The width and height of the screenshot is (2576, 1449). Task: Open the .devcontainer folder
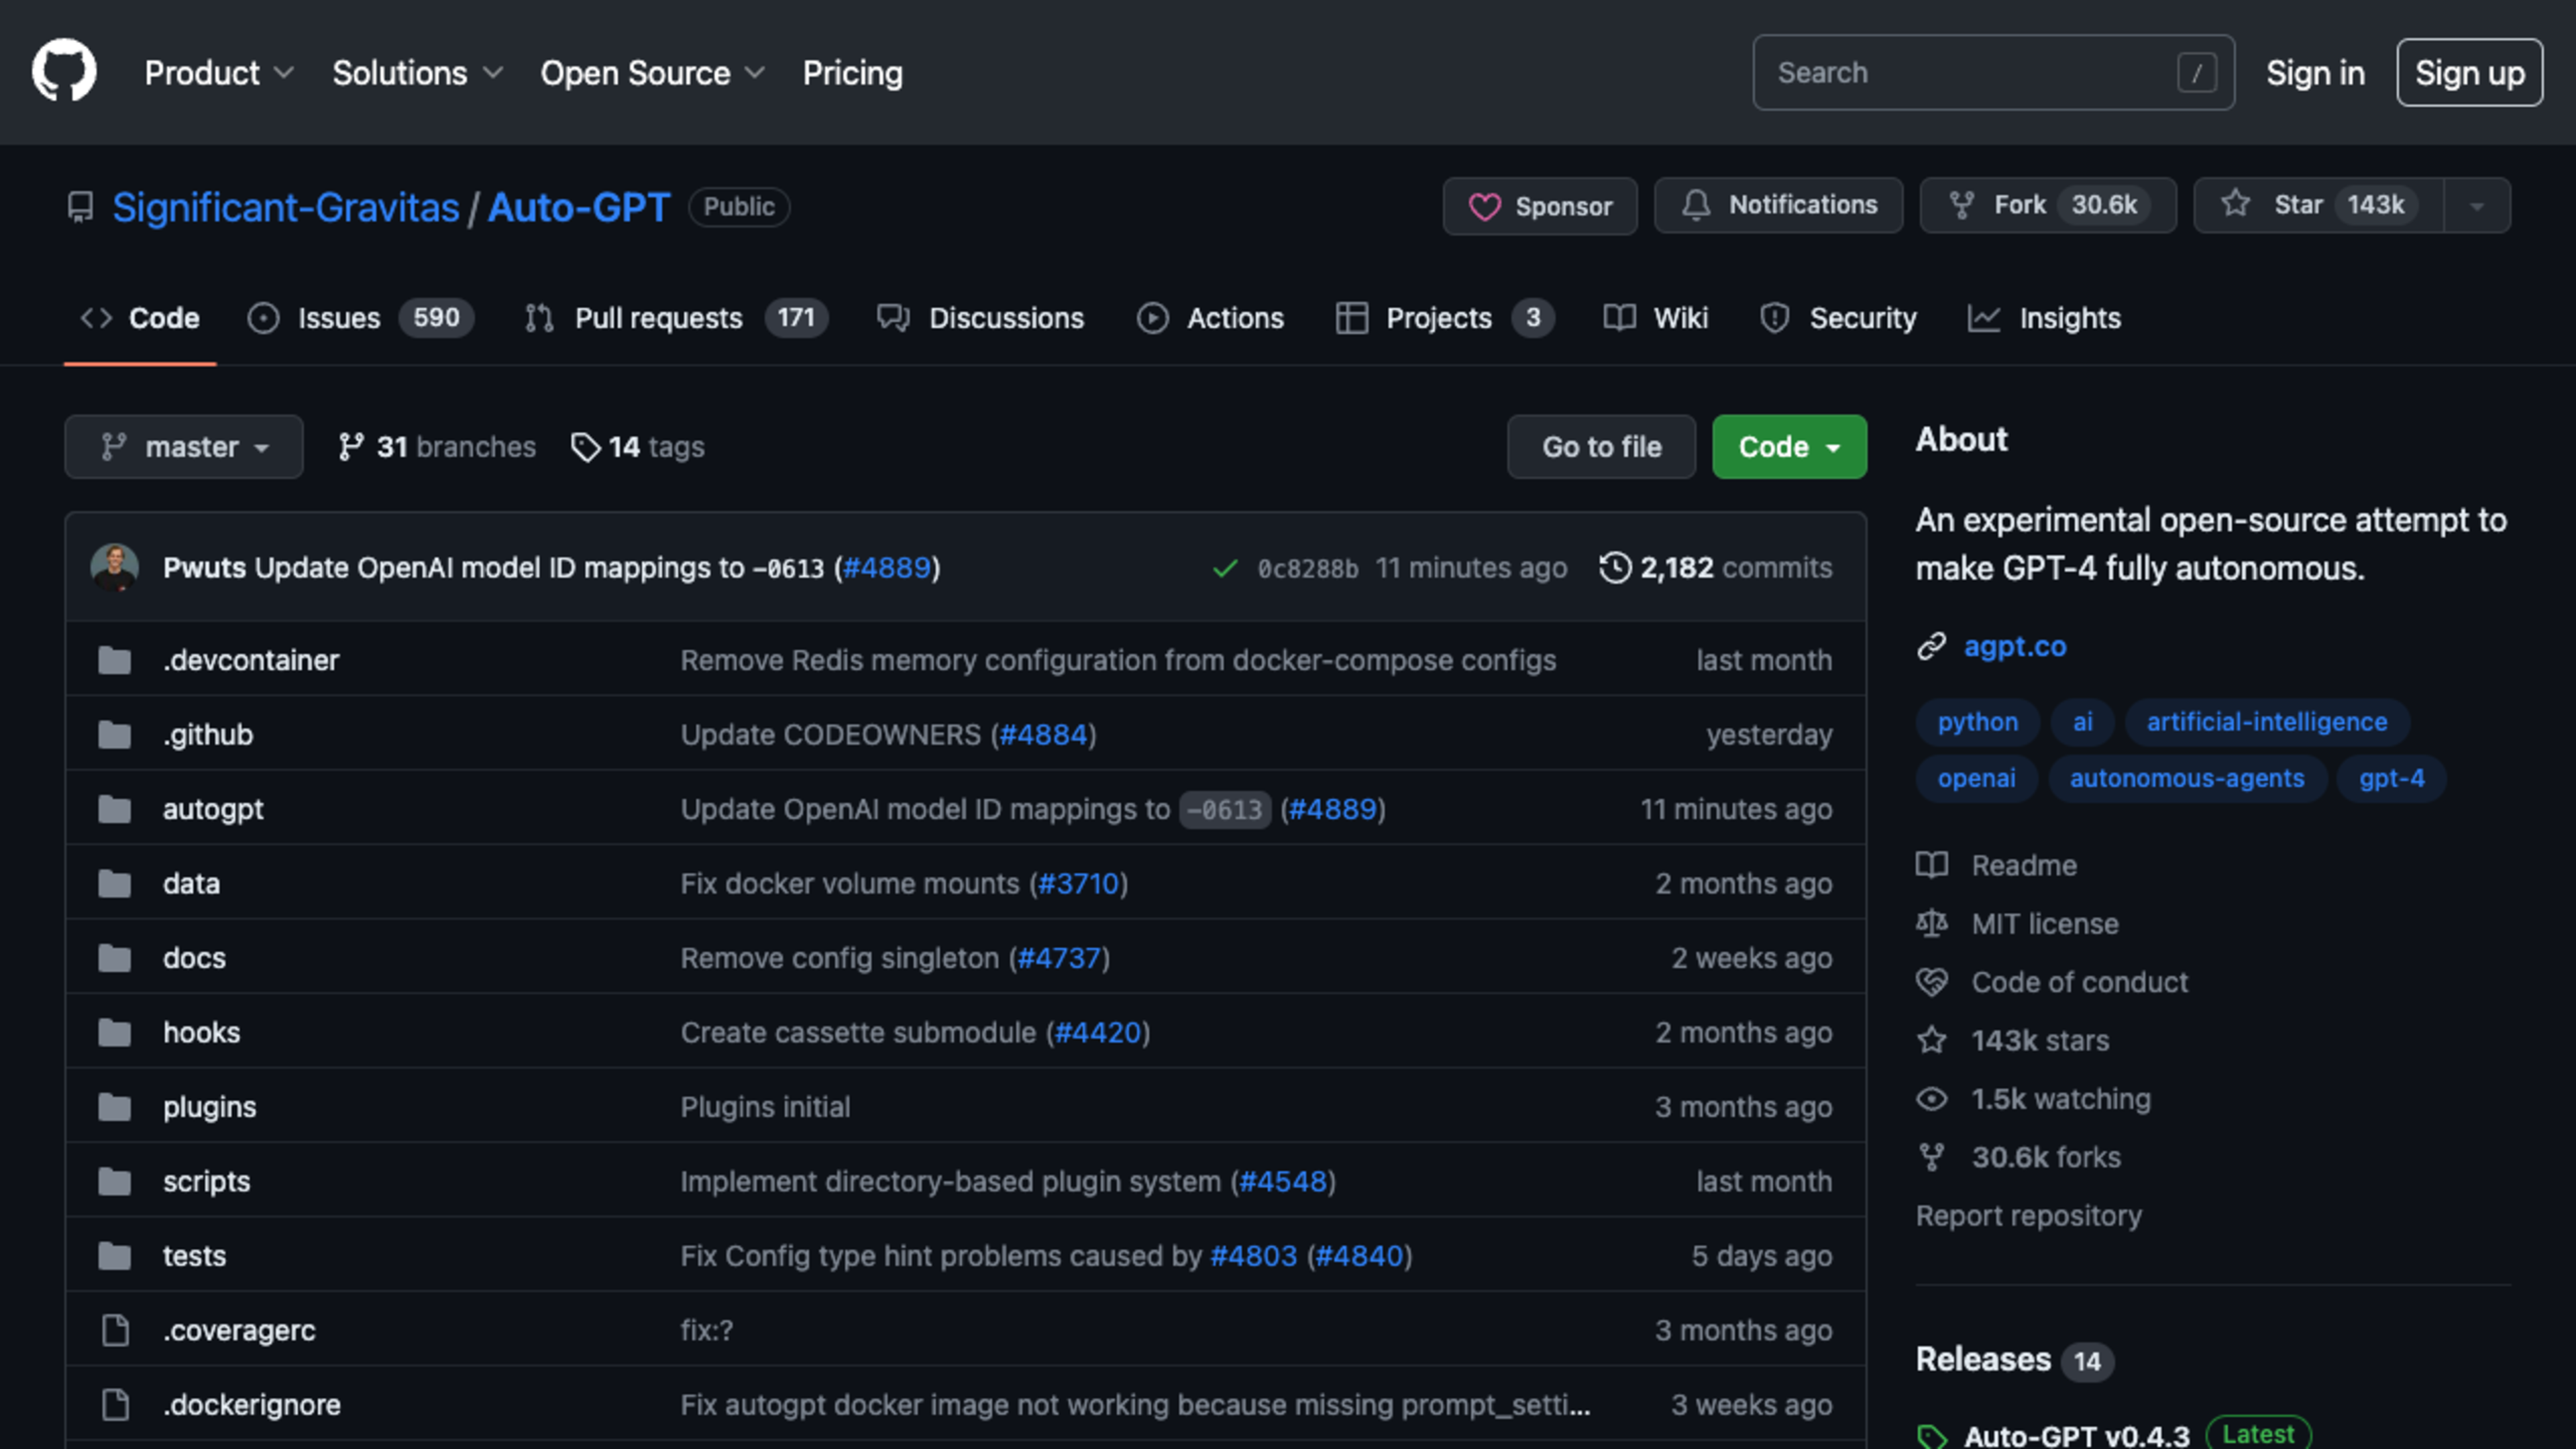[251, 660]
